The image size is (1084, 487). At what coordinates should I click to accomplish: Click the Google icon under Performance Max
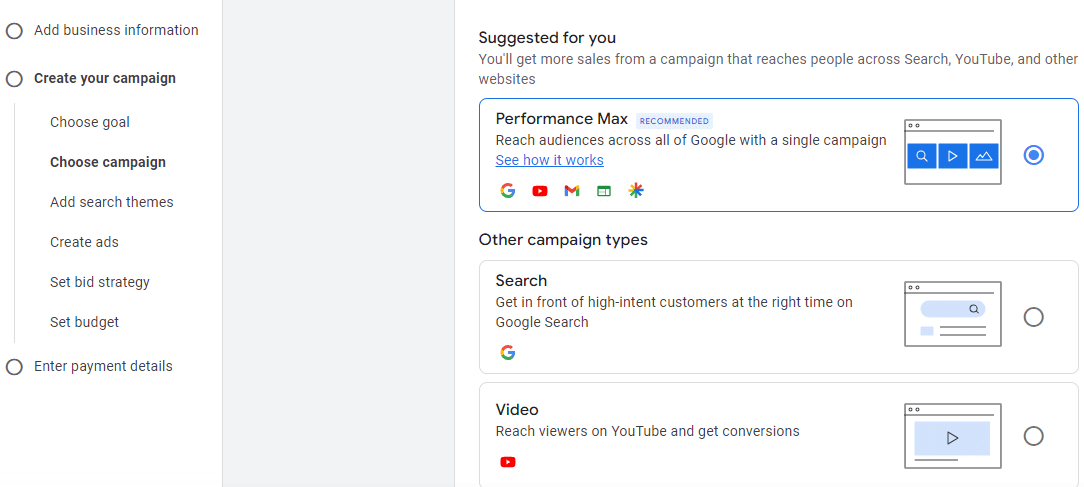pos(507,191)
